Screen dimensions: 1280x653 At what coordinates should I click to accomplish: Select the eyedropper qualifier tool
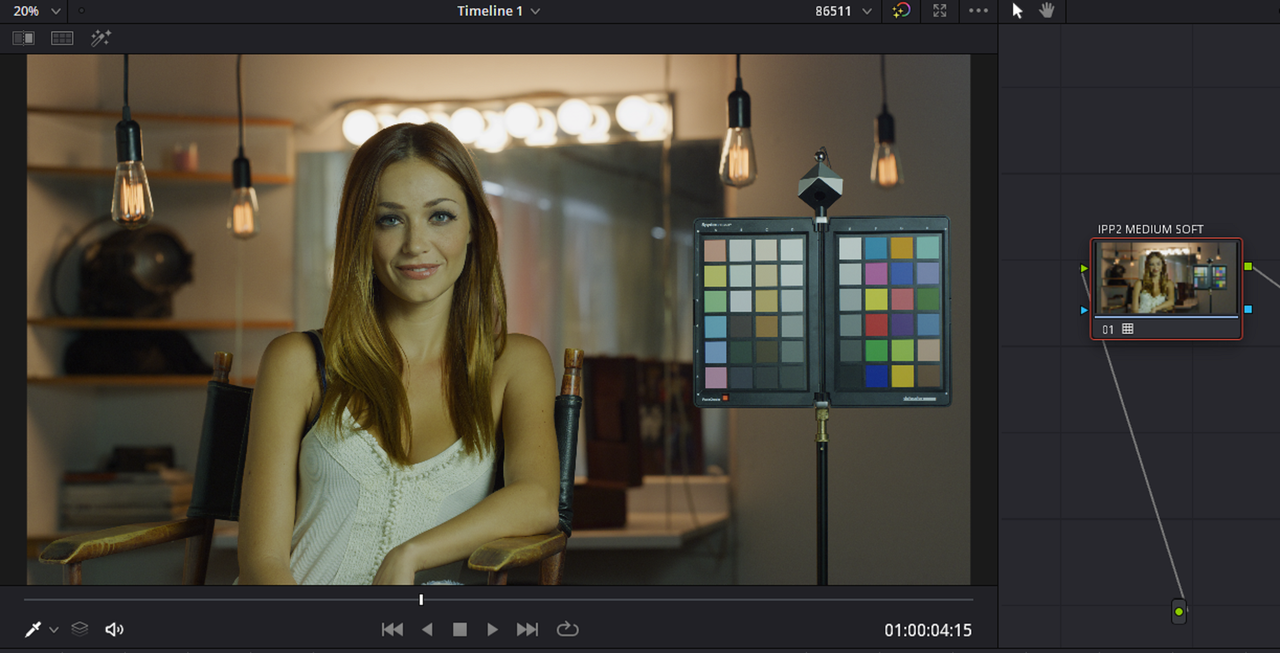(33, 630)
